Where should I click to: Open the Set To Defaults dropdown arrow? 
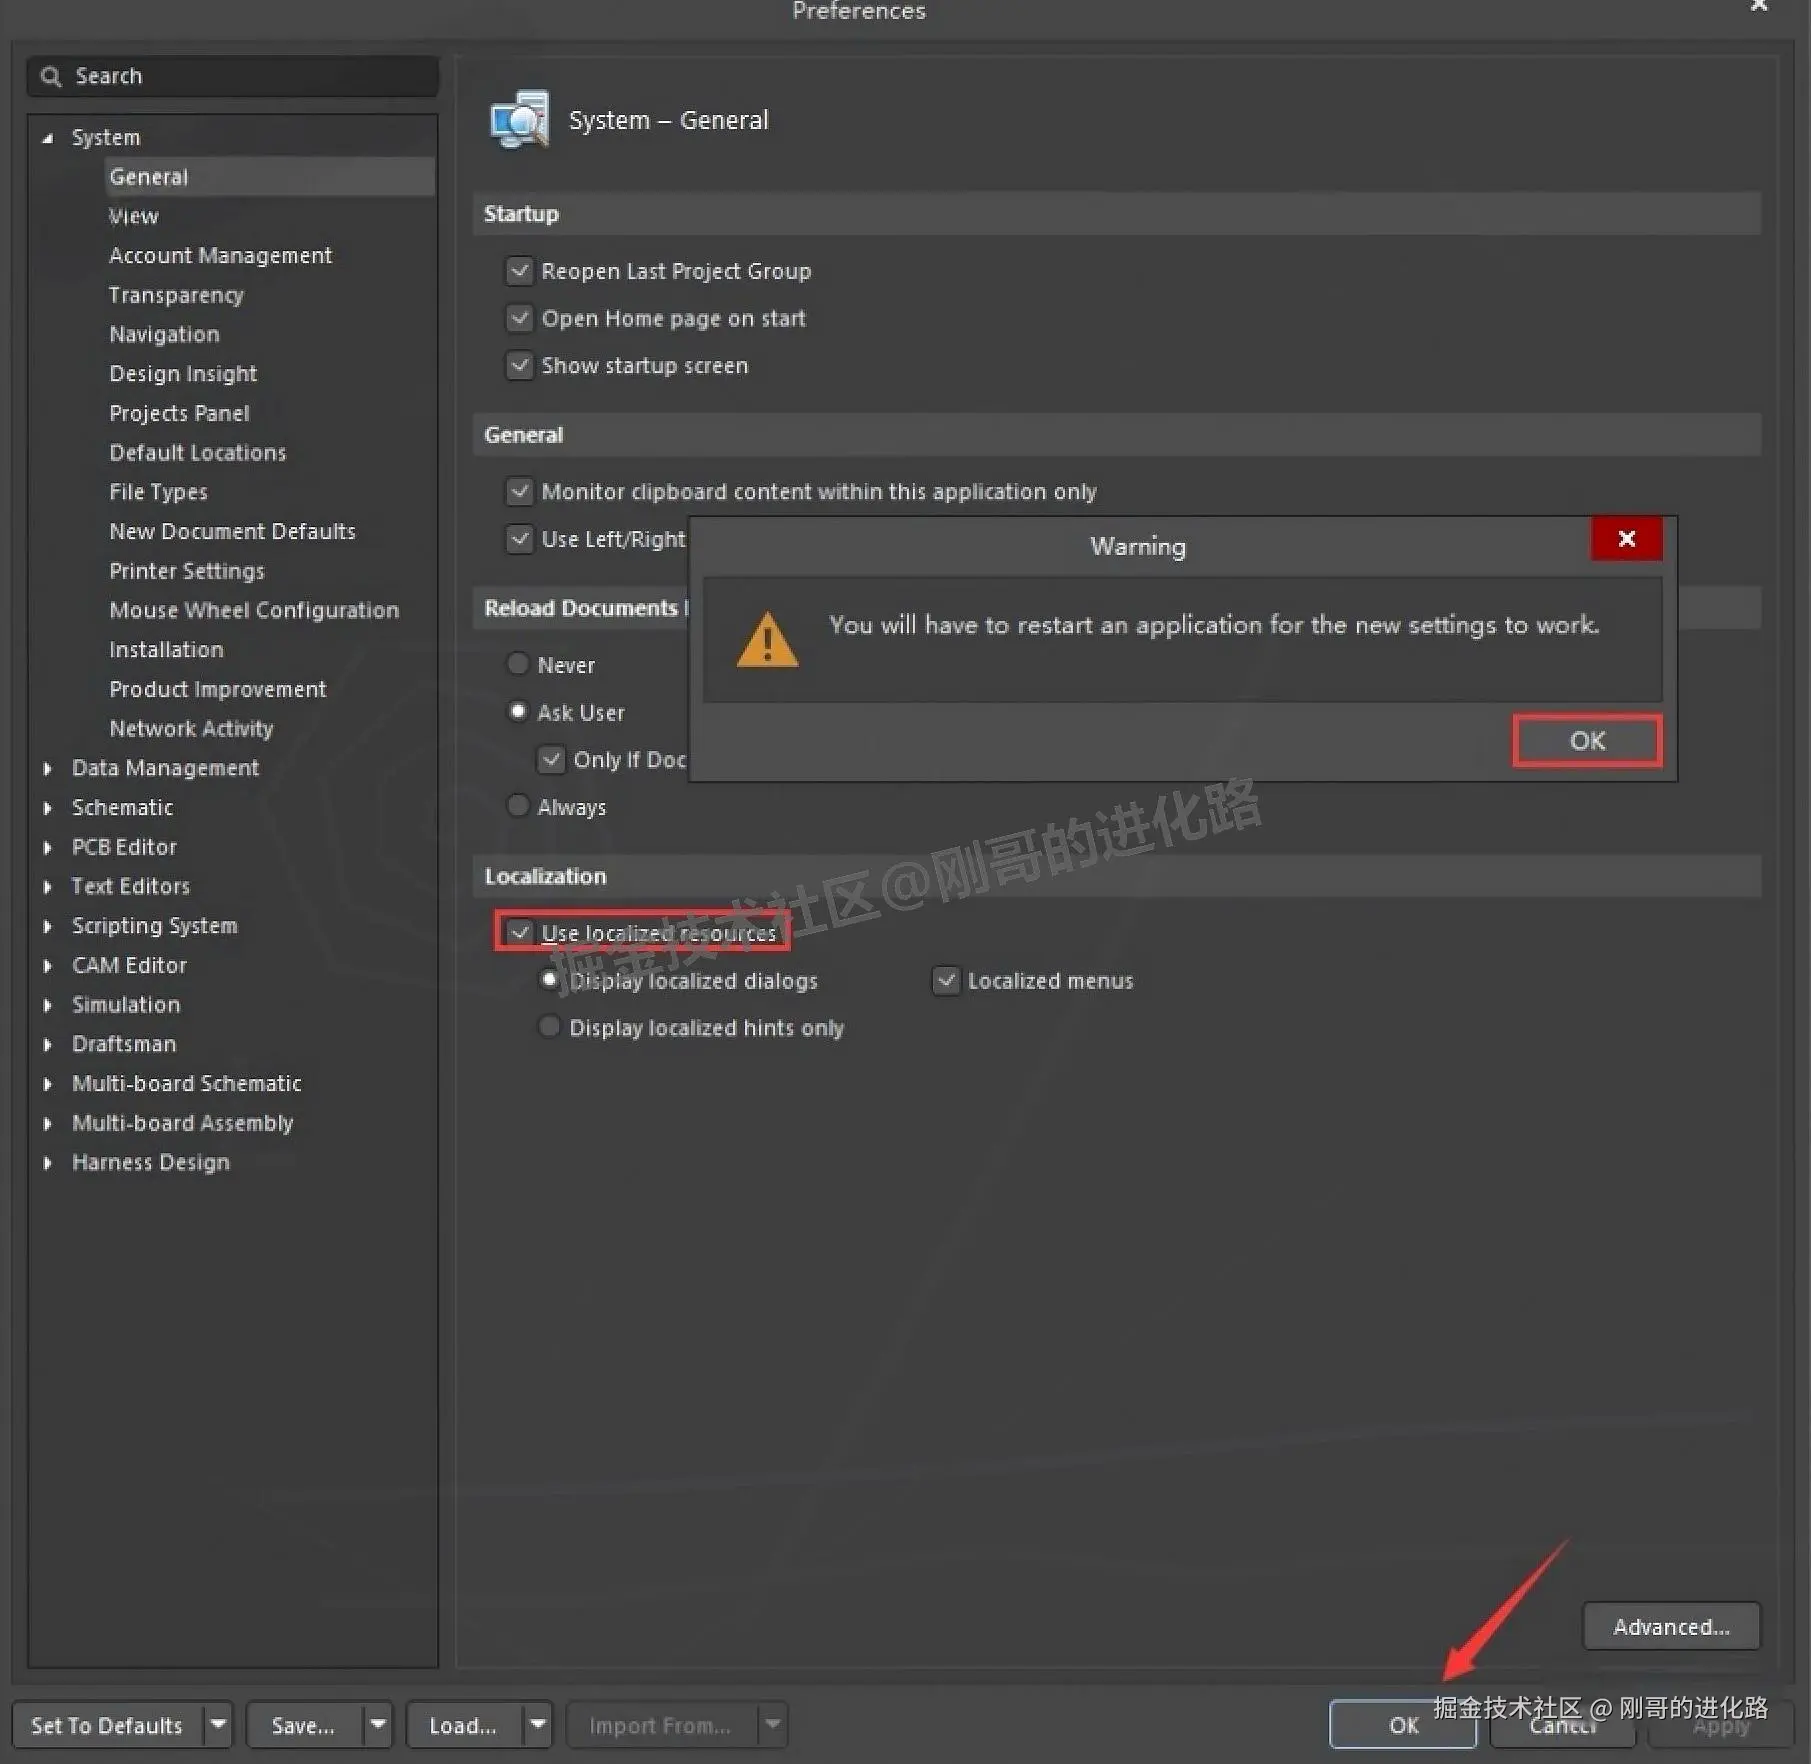(218, 1724)
